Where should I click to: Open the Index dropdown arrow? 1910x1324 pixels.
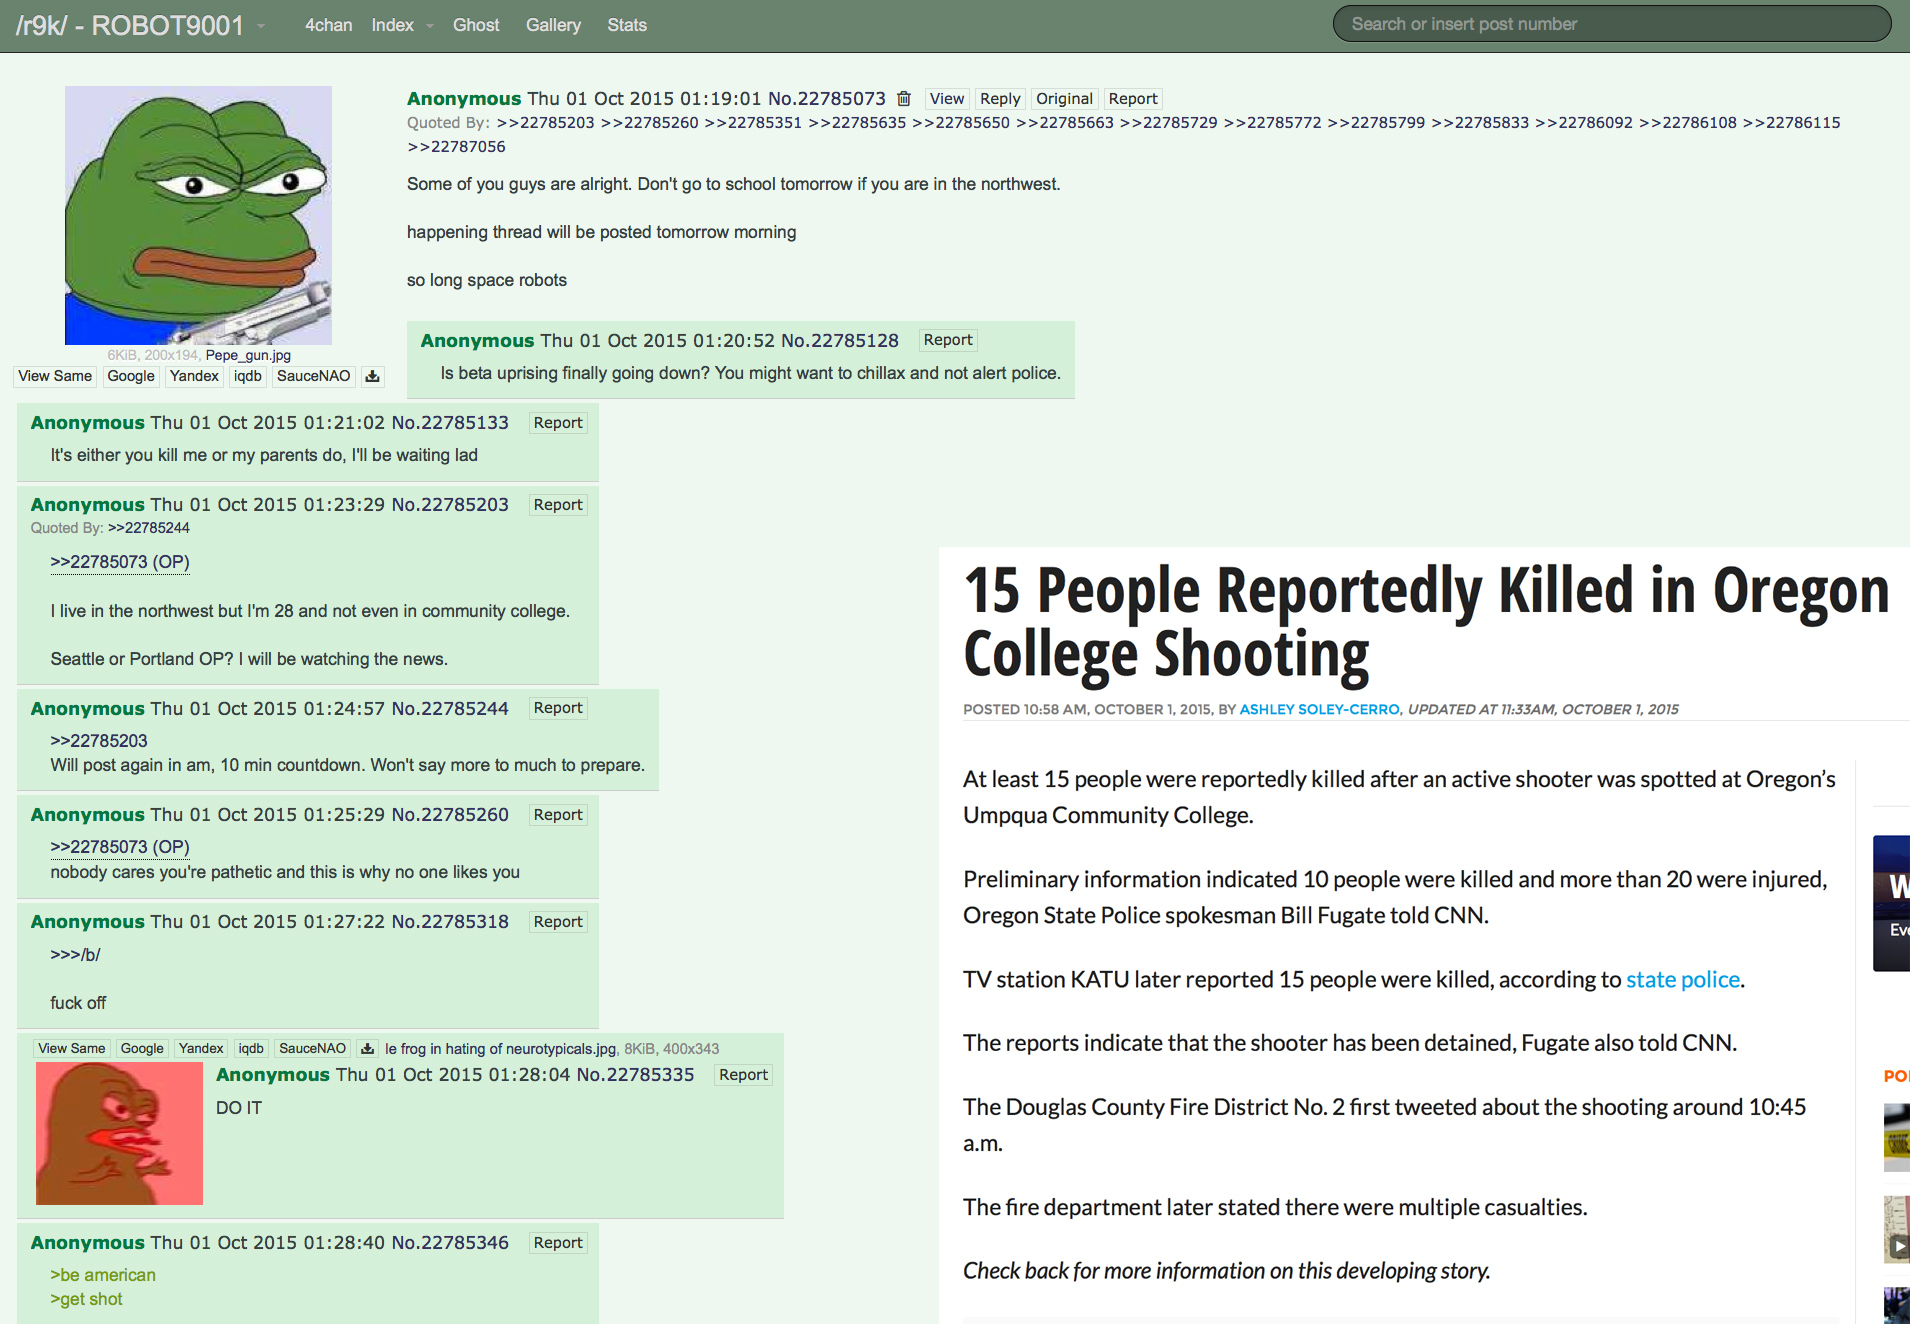(x=430, y=26)
